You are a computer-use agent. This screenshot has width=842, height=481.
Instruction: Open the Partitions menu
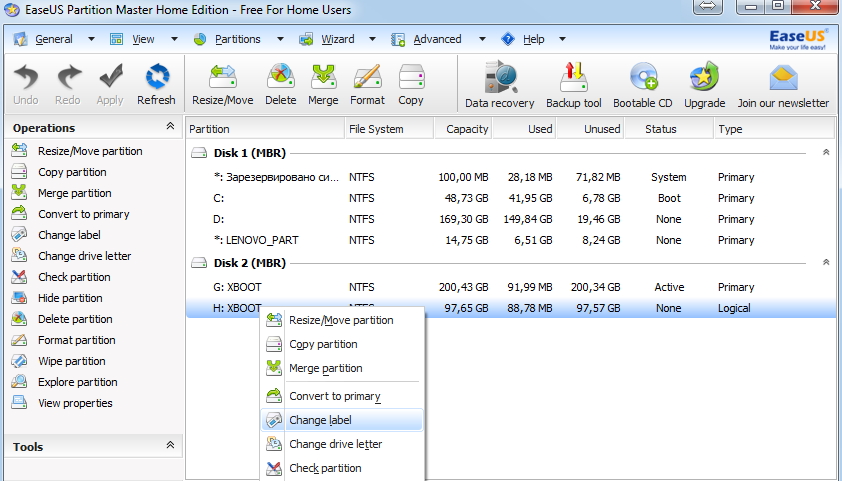(237, 39)
